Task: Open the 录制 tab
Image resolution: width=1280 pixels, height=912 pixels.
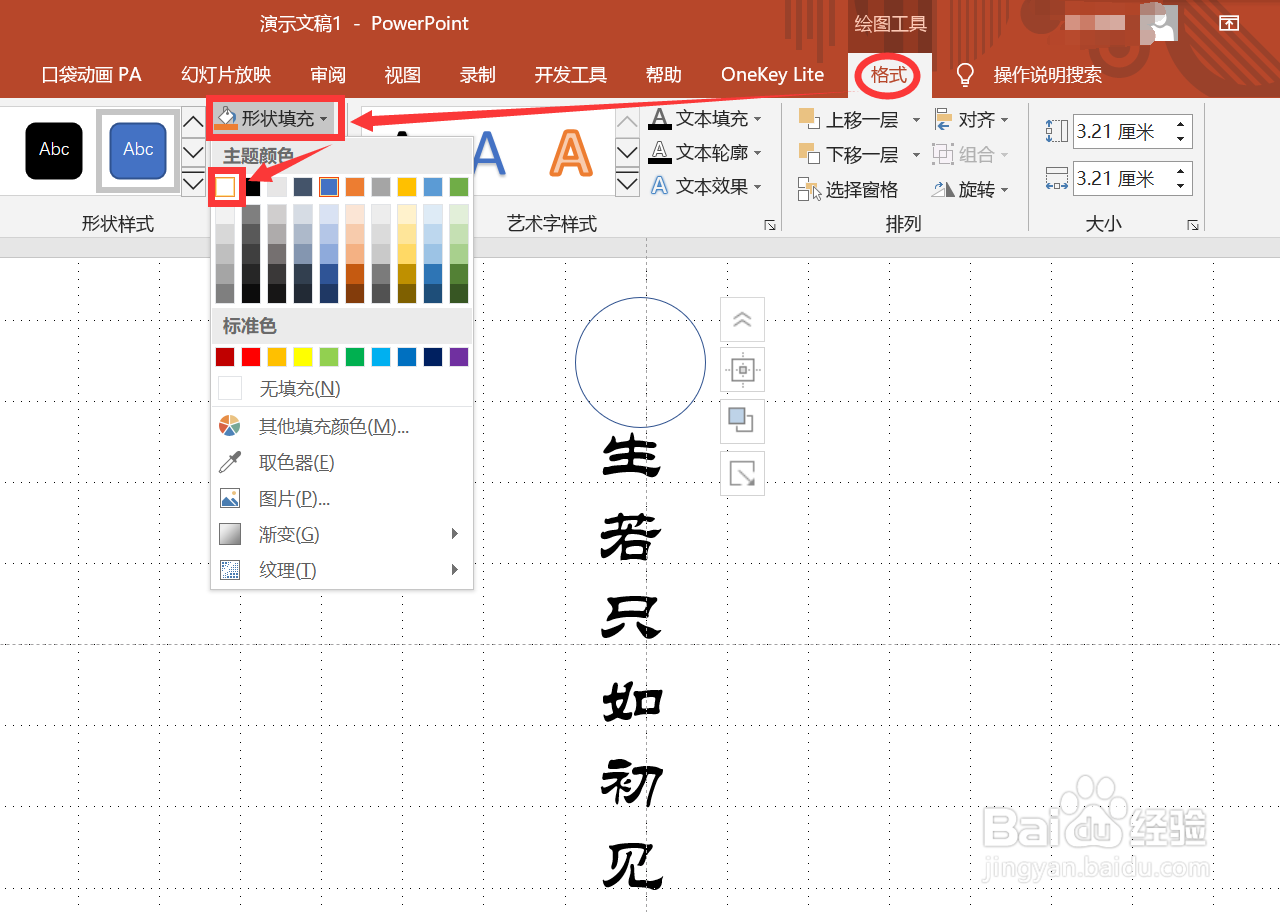Action: [x=478, y=75]
